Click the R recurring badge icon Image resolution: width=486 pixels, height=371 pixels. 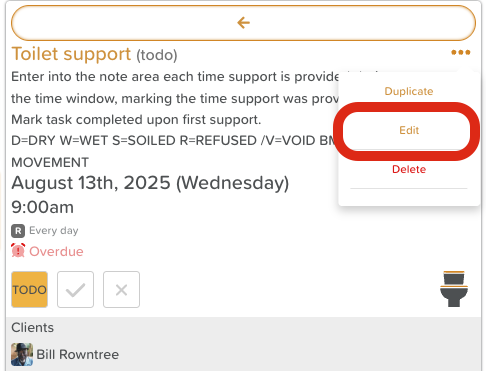[x=18, y=231]
